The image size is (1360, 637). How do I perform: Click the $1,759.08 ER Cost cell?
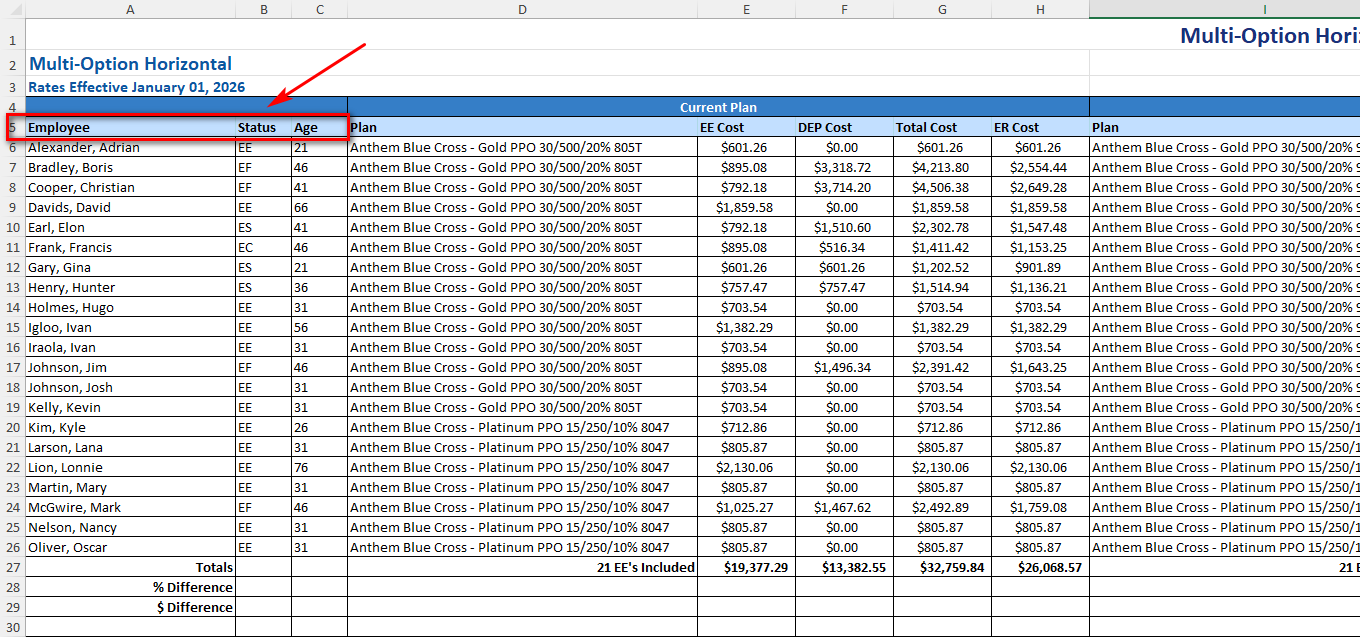tap(1040, 507)
